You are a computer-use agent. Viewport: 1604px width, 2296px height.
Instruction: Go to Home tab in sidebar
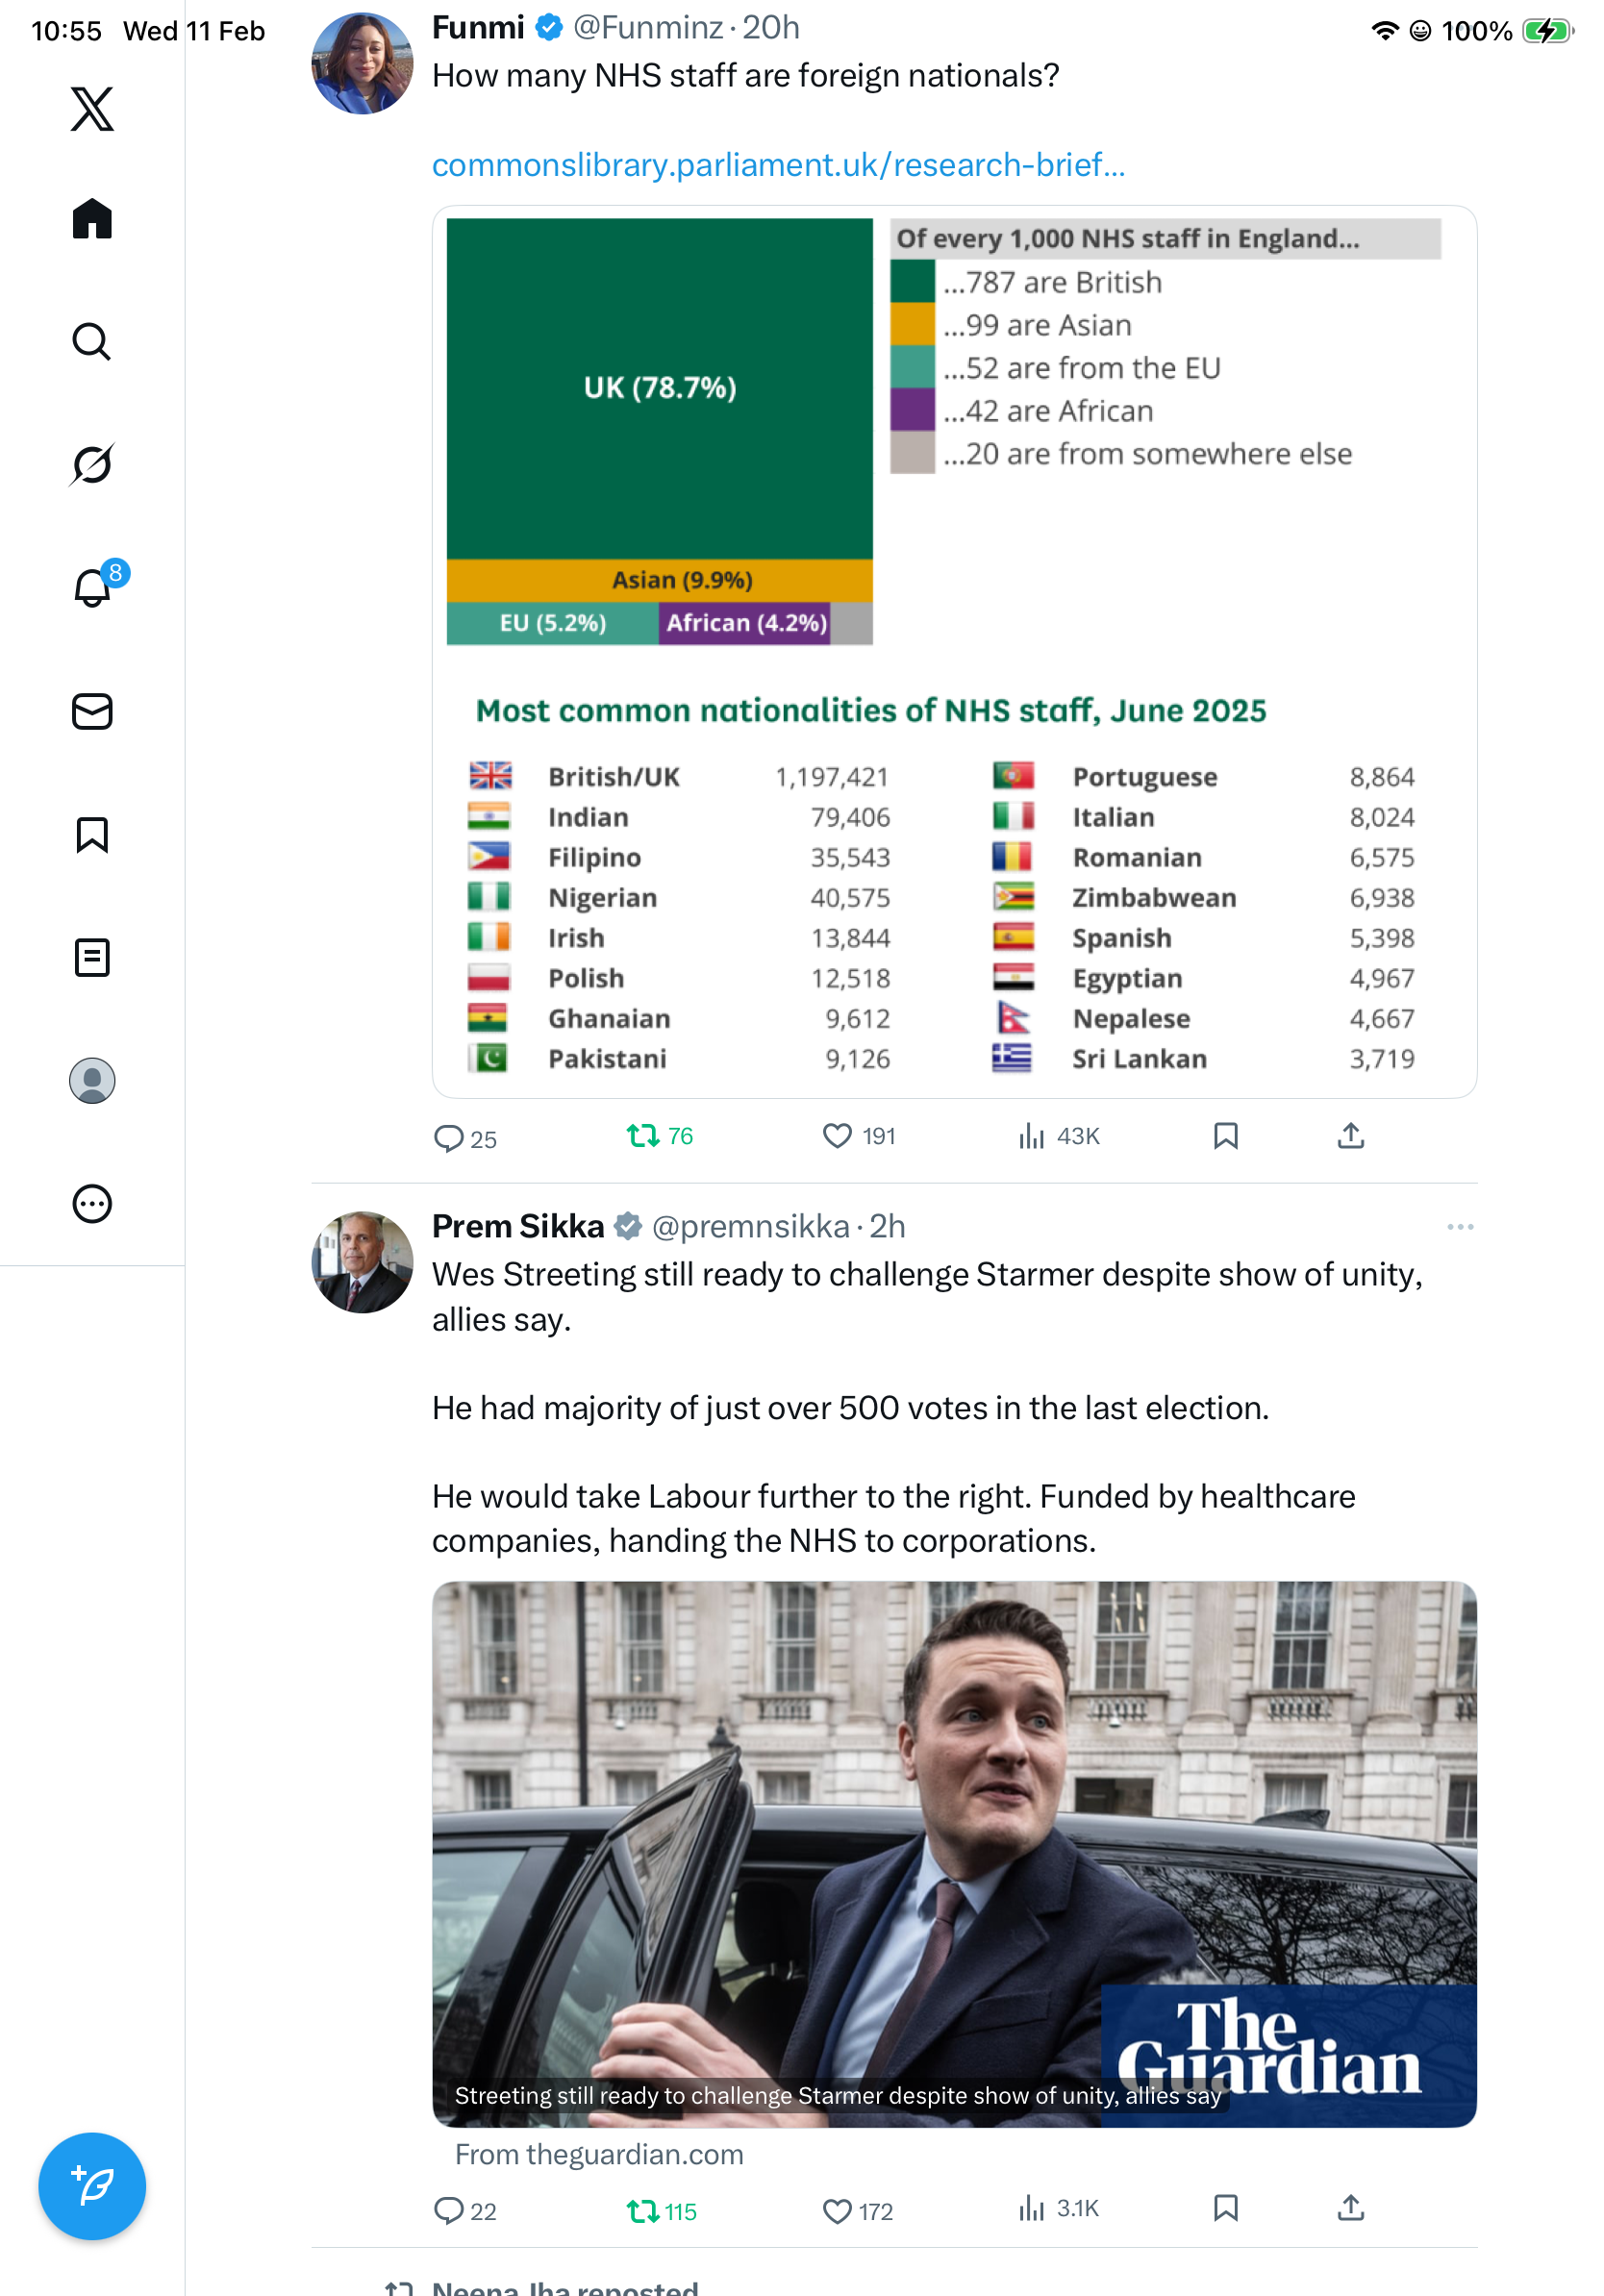click(x=92, y=218)
